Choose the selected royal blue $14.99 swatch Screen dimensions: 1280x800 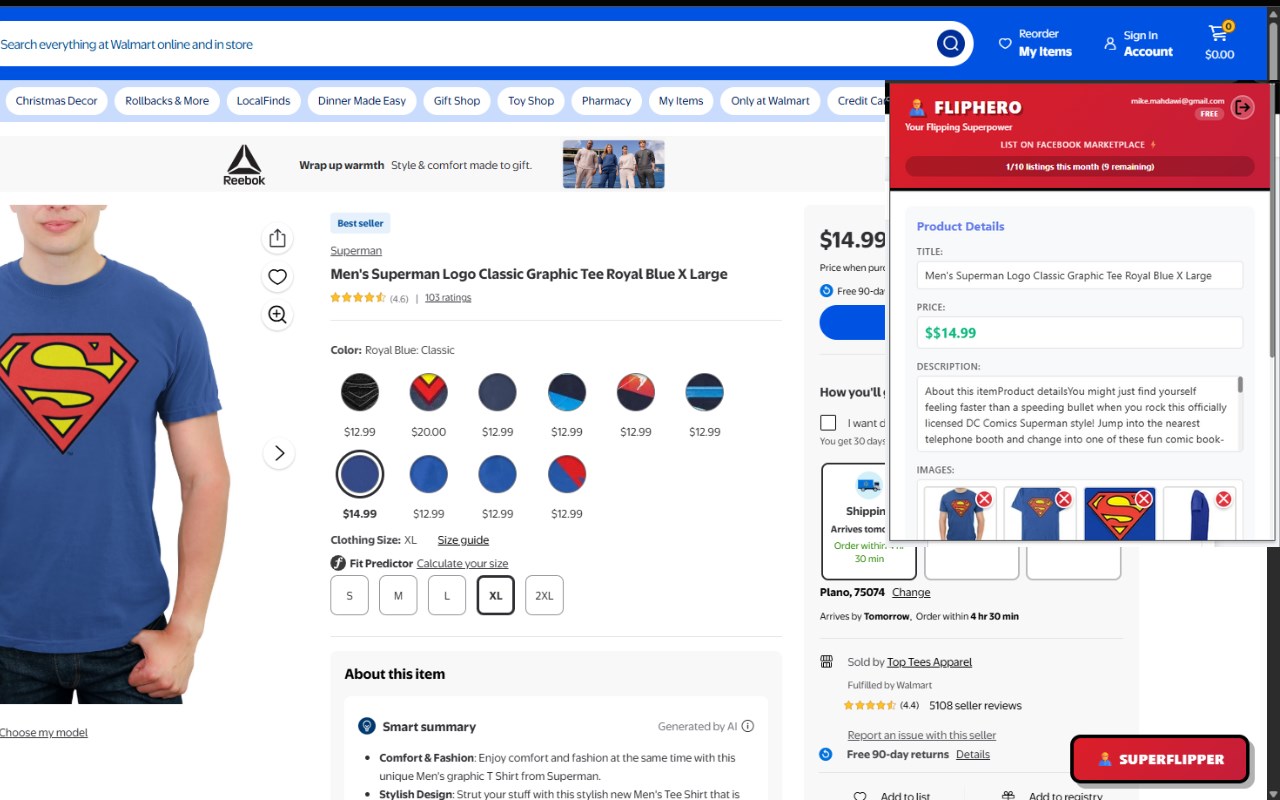360,474
